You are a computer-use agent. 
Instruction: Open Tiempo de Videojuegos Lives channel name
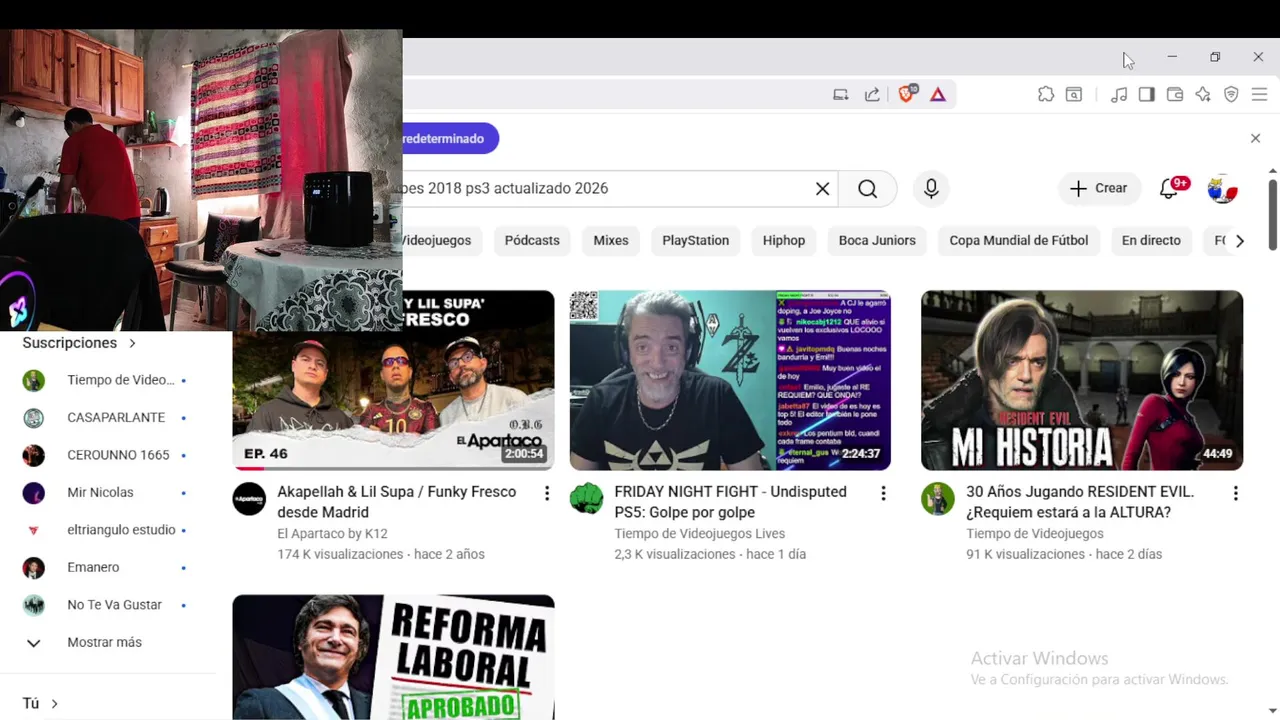point(699,534)
